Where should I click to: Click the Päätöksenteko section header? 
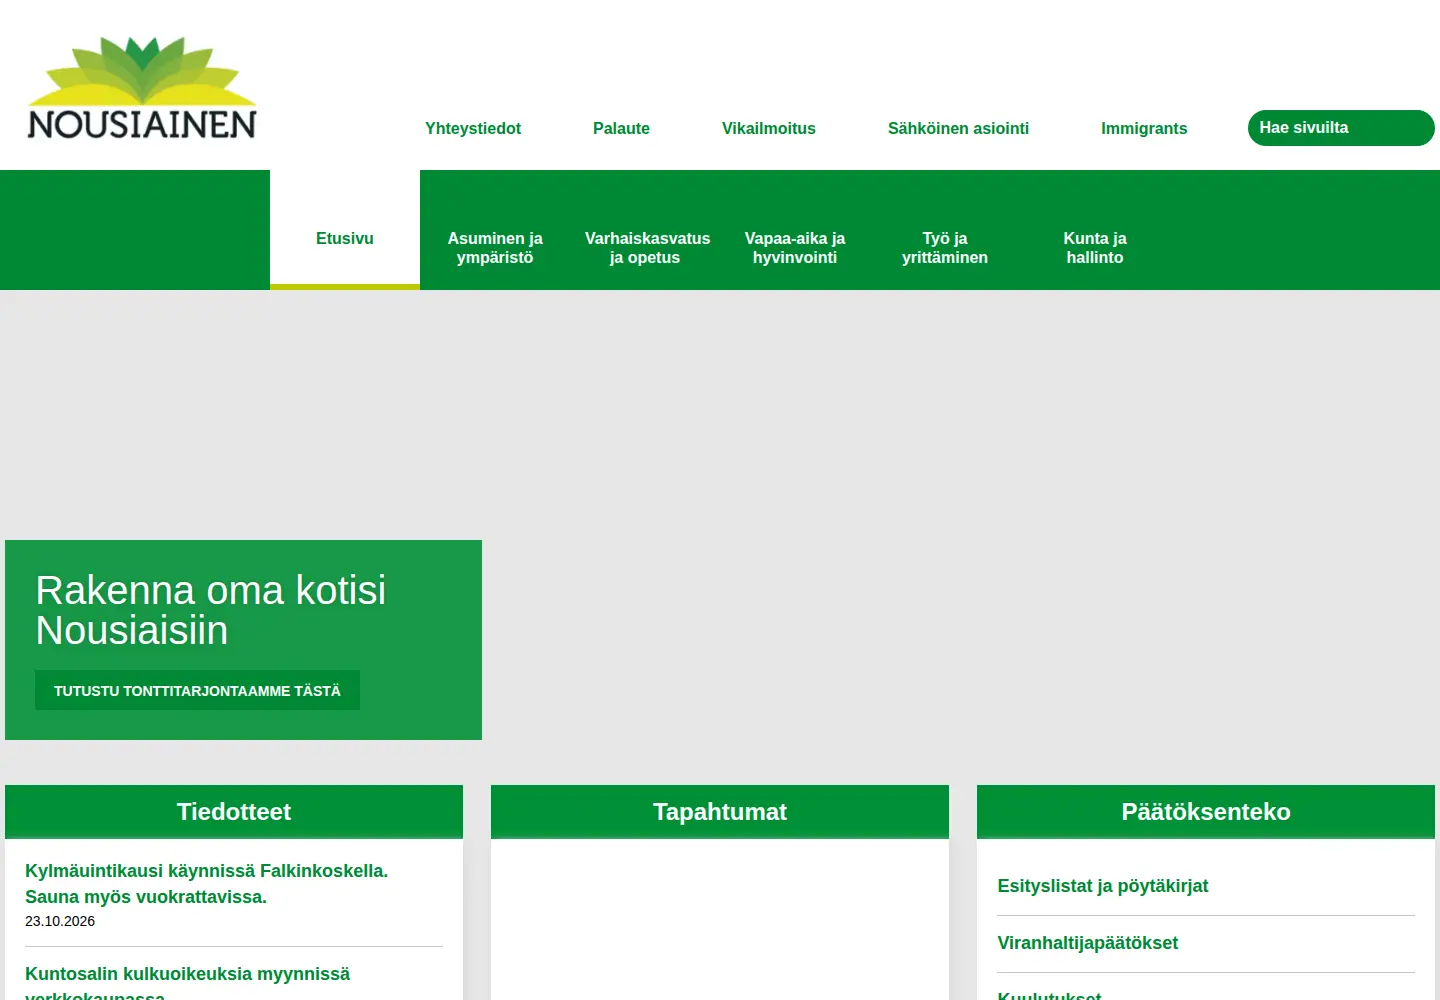[x=1206, y=811]
